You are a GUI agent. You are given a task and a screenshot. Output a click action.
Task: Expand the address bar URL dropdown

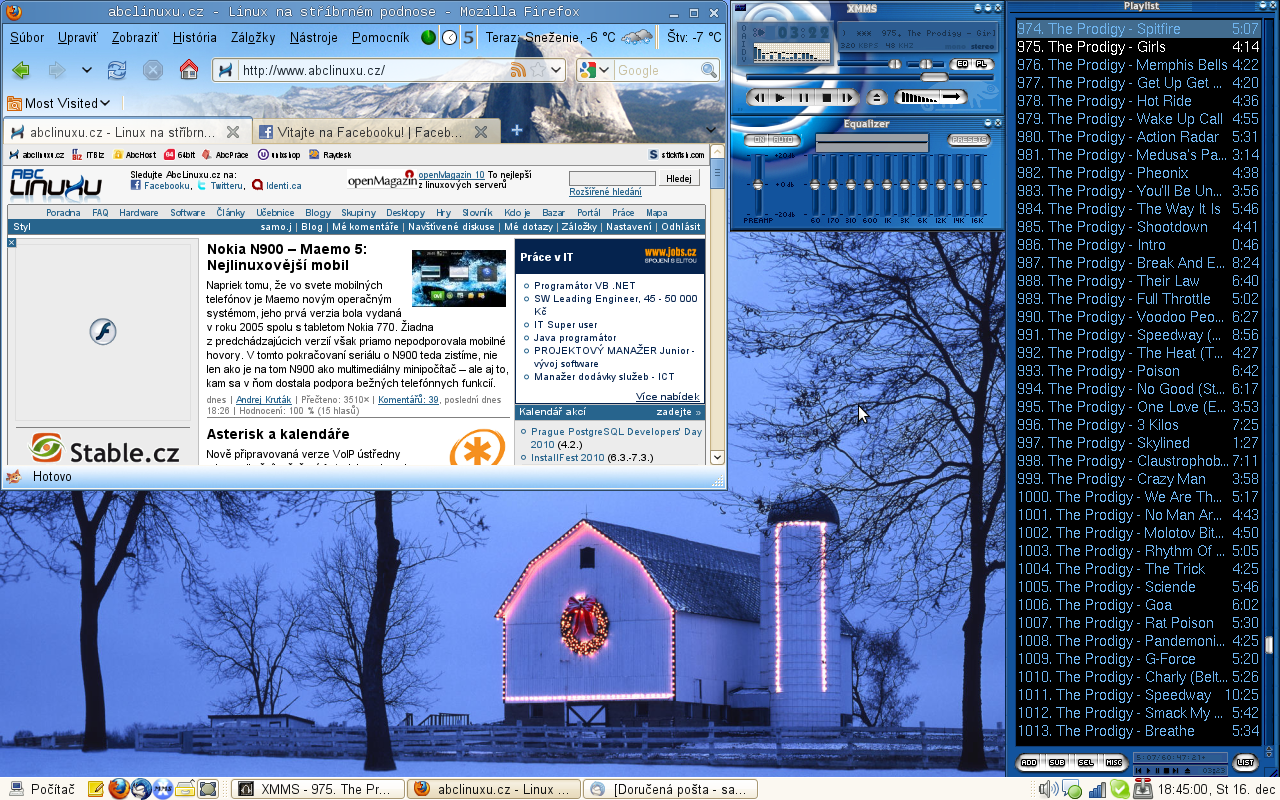[556, 70]
